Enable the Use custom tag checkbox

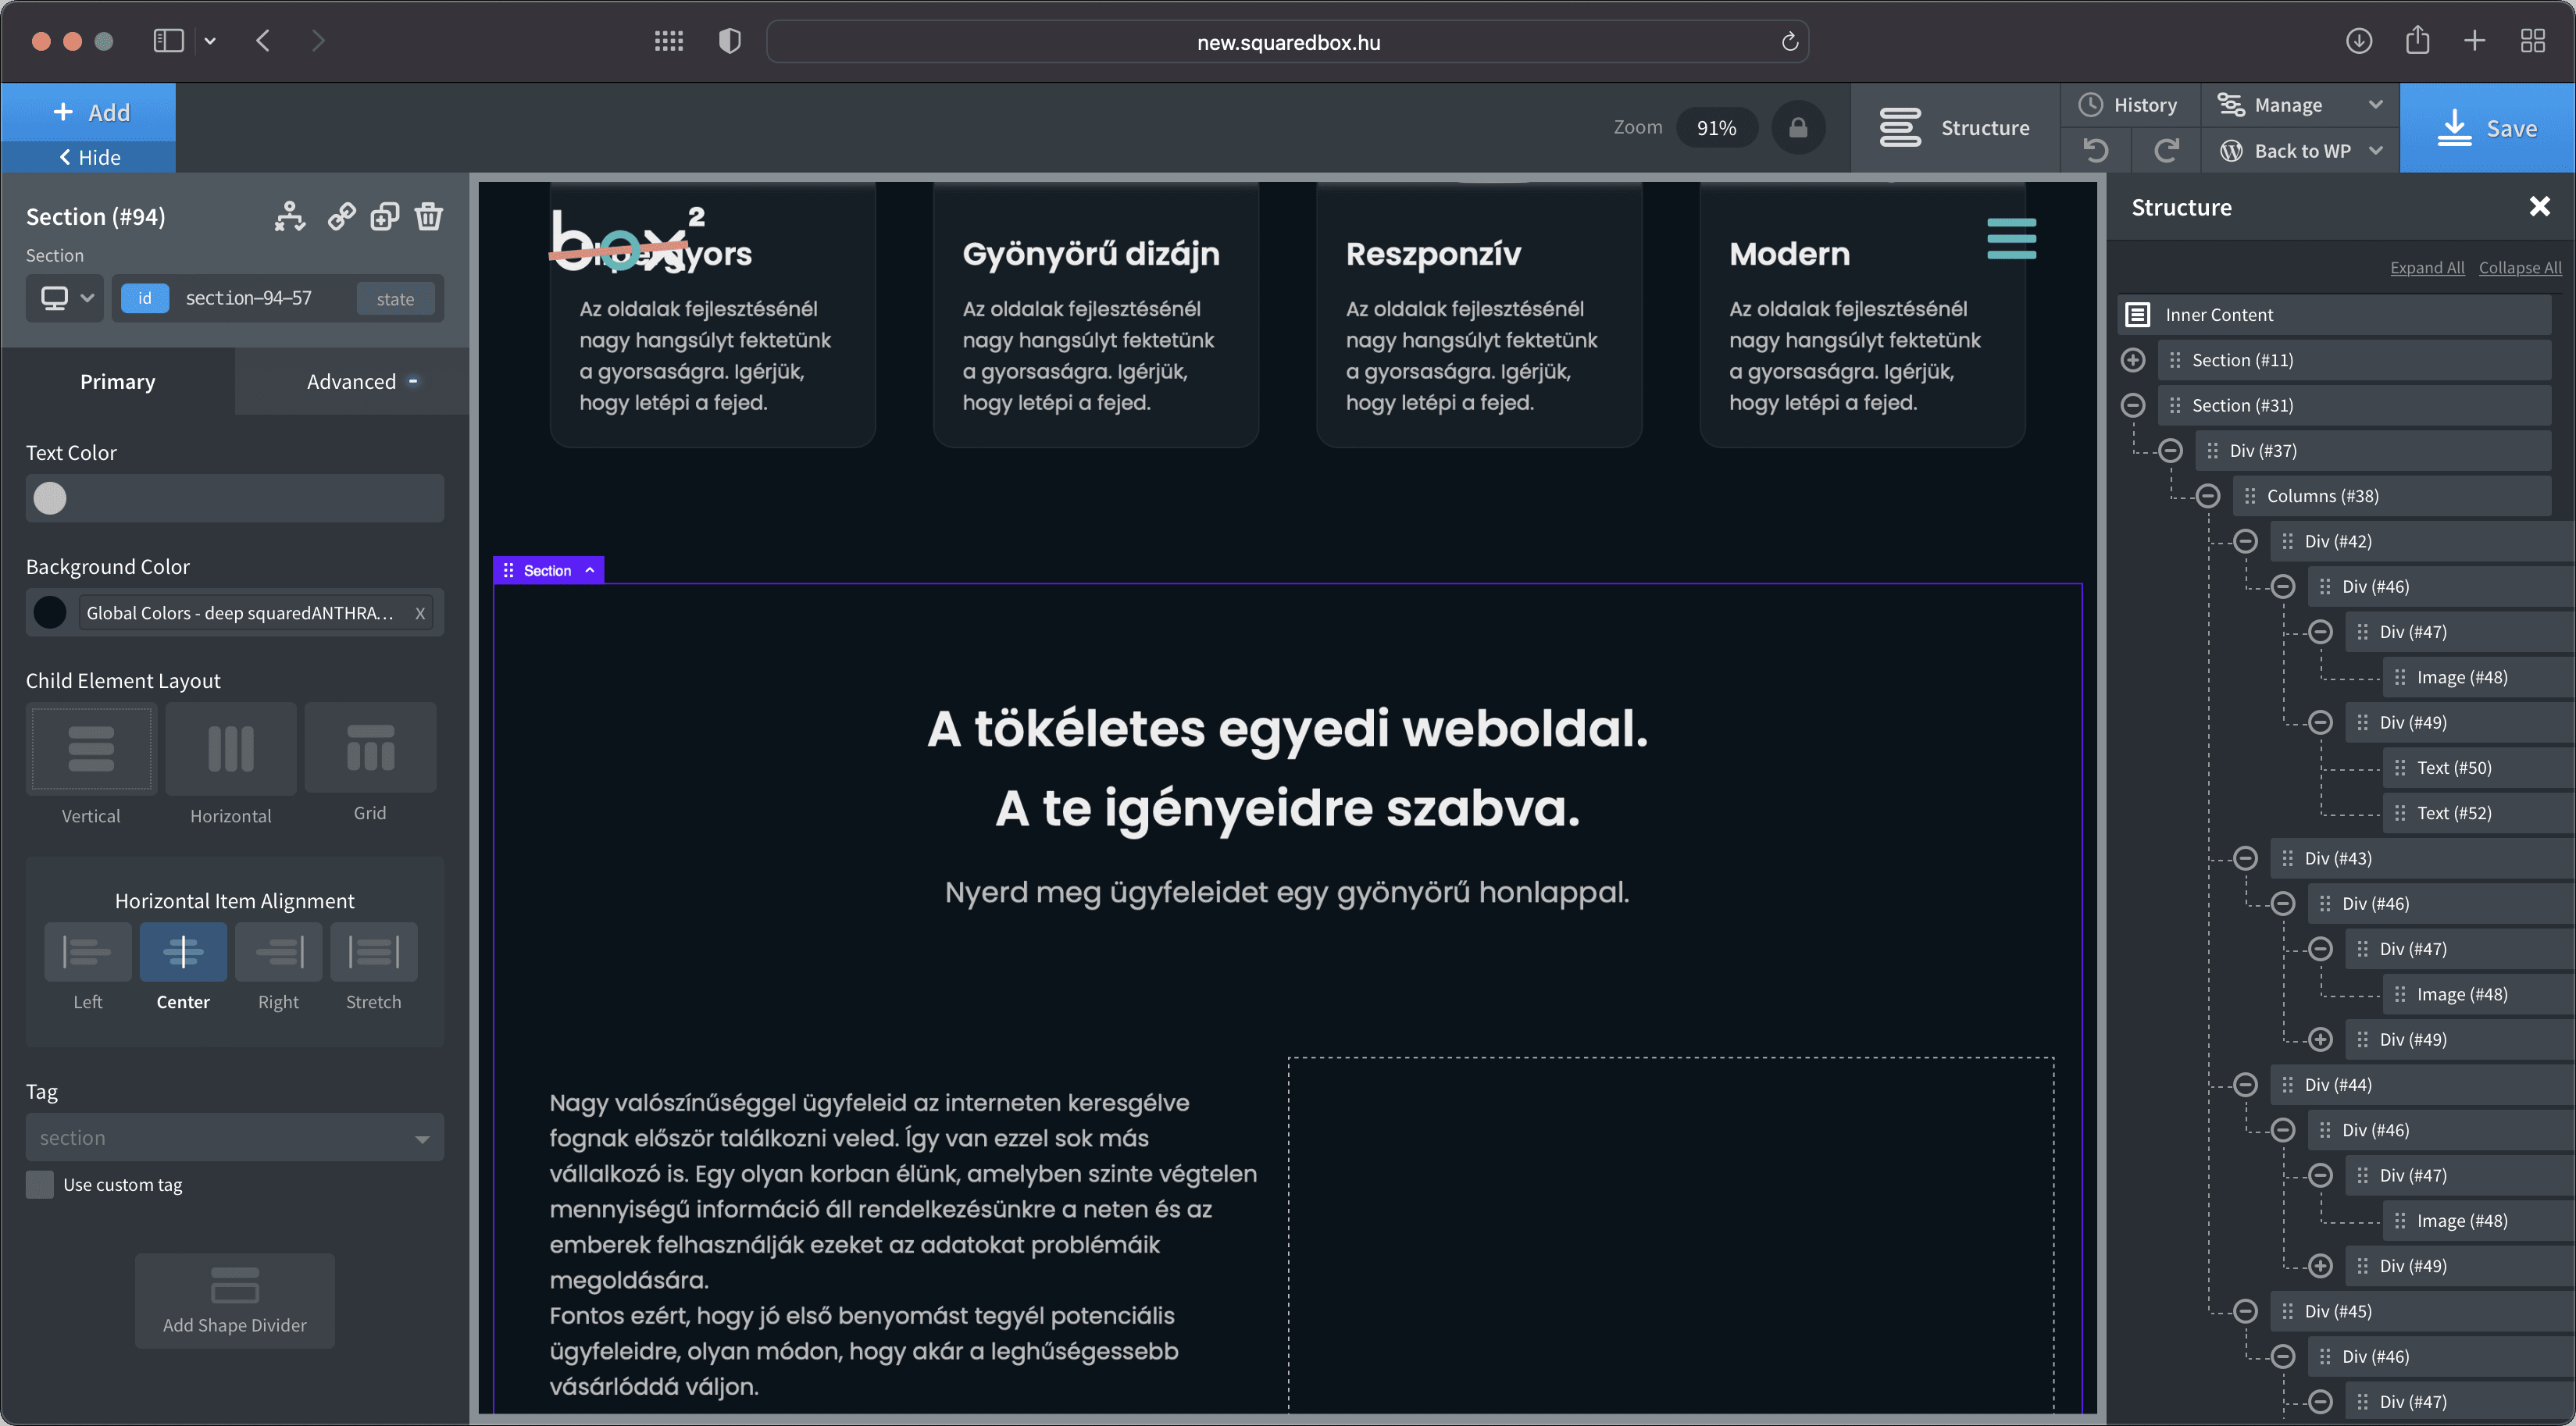pos(40,1185)
